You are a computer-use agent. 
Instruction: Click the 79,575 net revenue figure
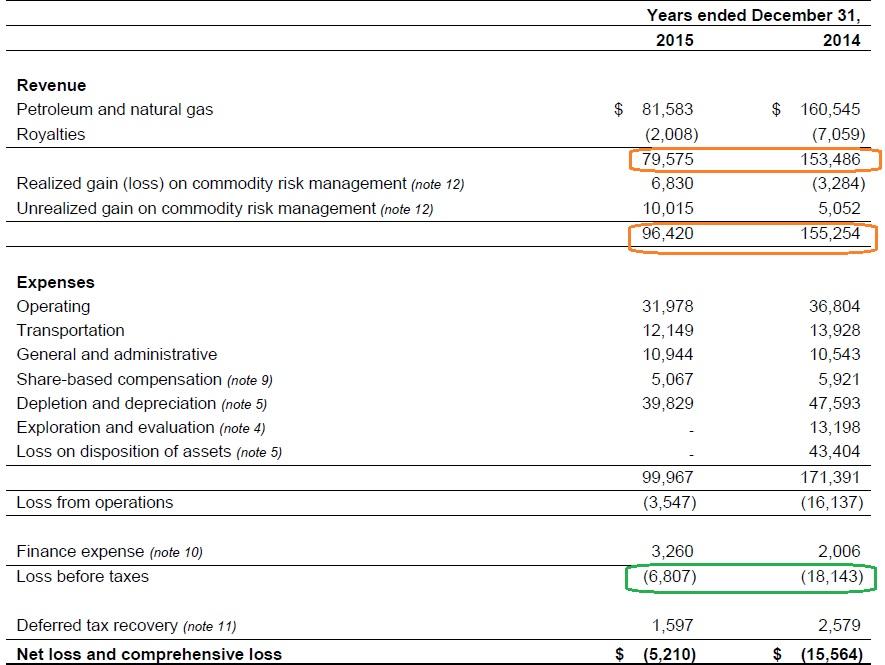667,159
